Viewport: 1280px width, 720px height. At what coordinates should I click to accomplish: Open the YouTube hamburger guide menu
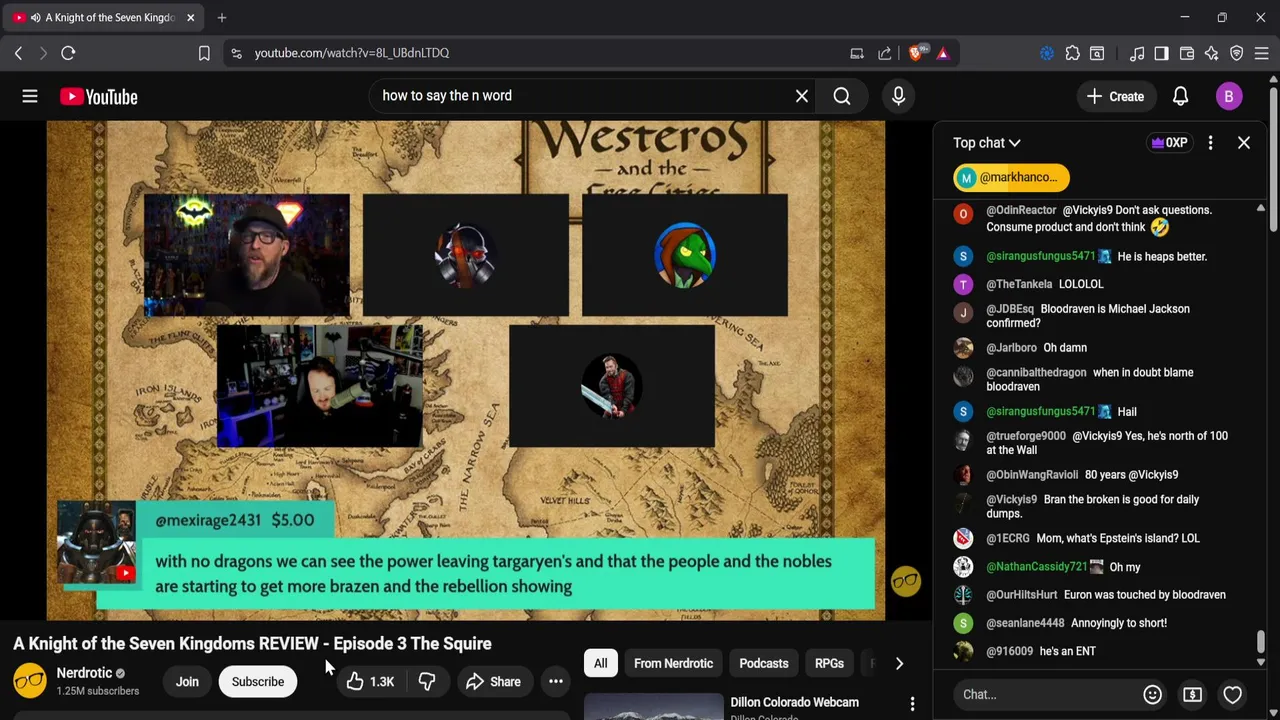[30, 96]
